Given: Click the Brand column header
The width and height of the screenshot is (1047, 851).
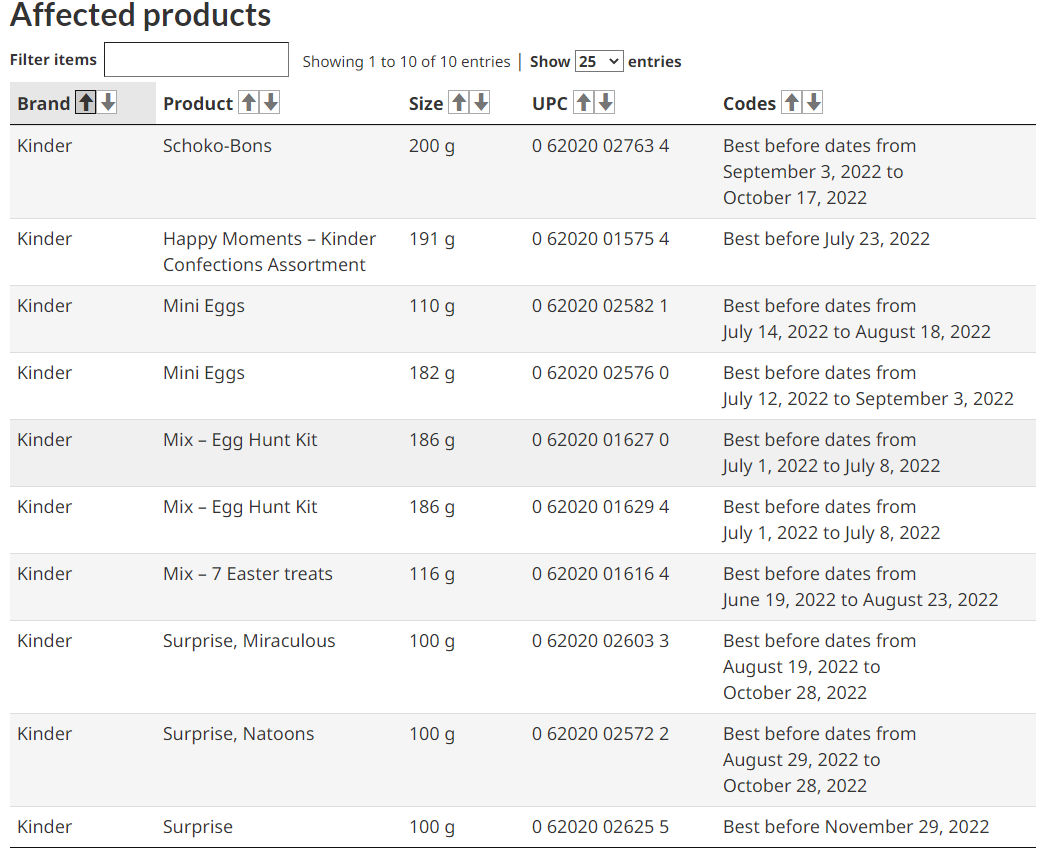Looking at the screenshot, I should pyautogui.click(x=43, y=104).
